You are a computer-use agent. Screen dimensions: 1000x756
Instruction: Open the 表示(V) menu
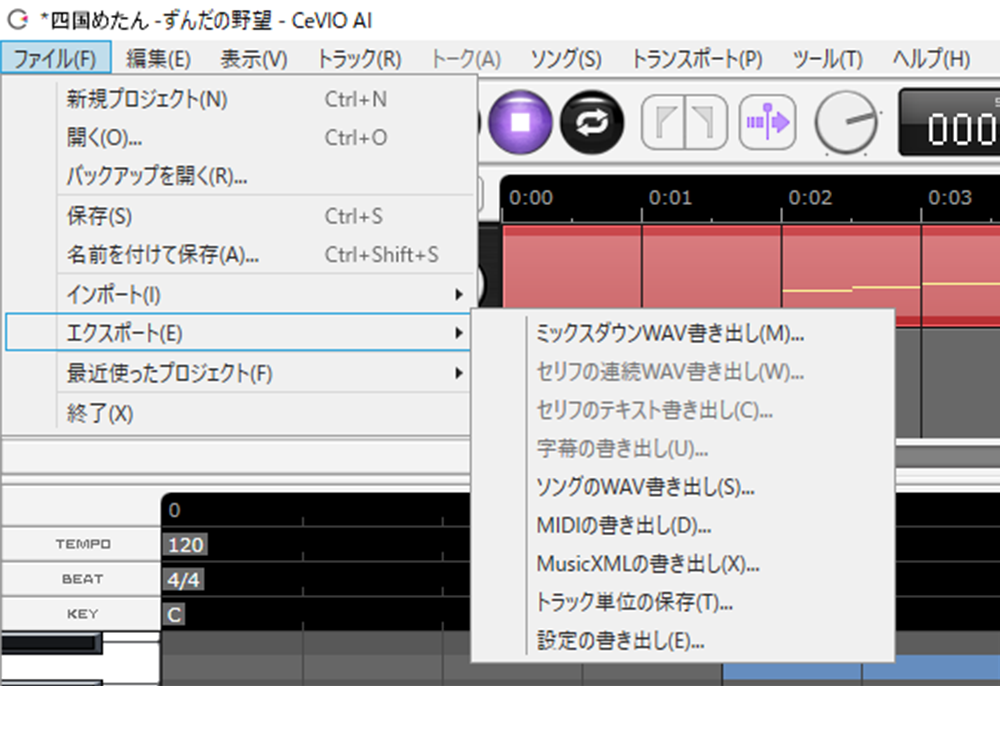coord(254,59)
